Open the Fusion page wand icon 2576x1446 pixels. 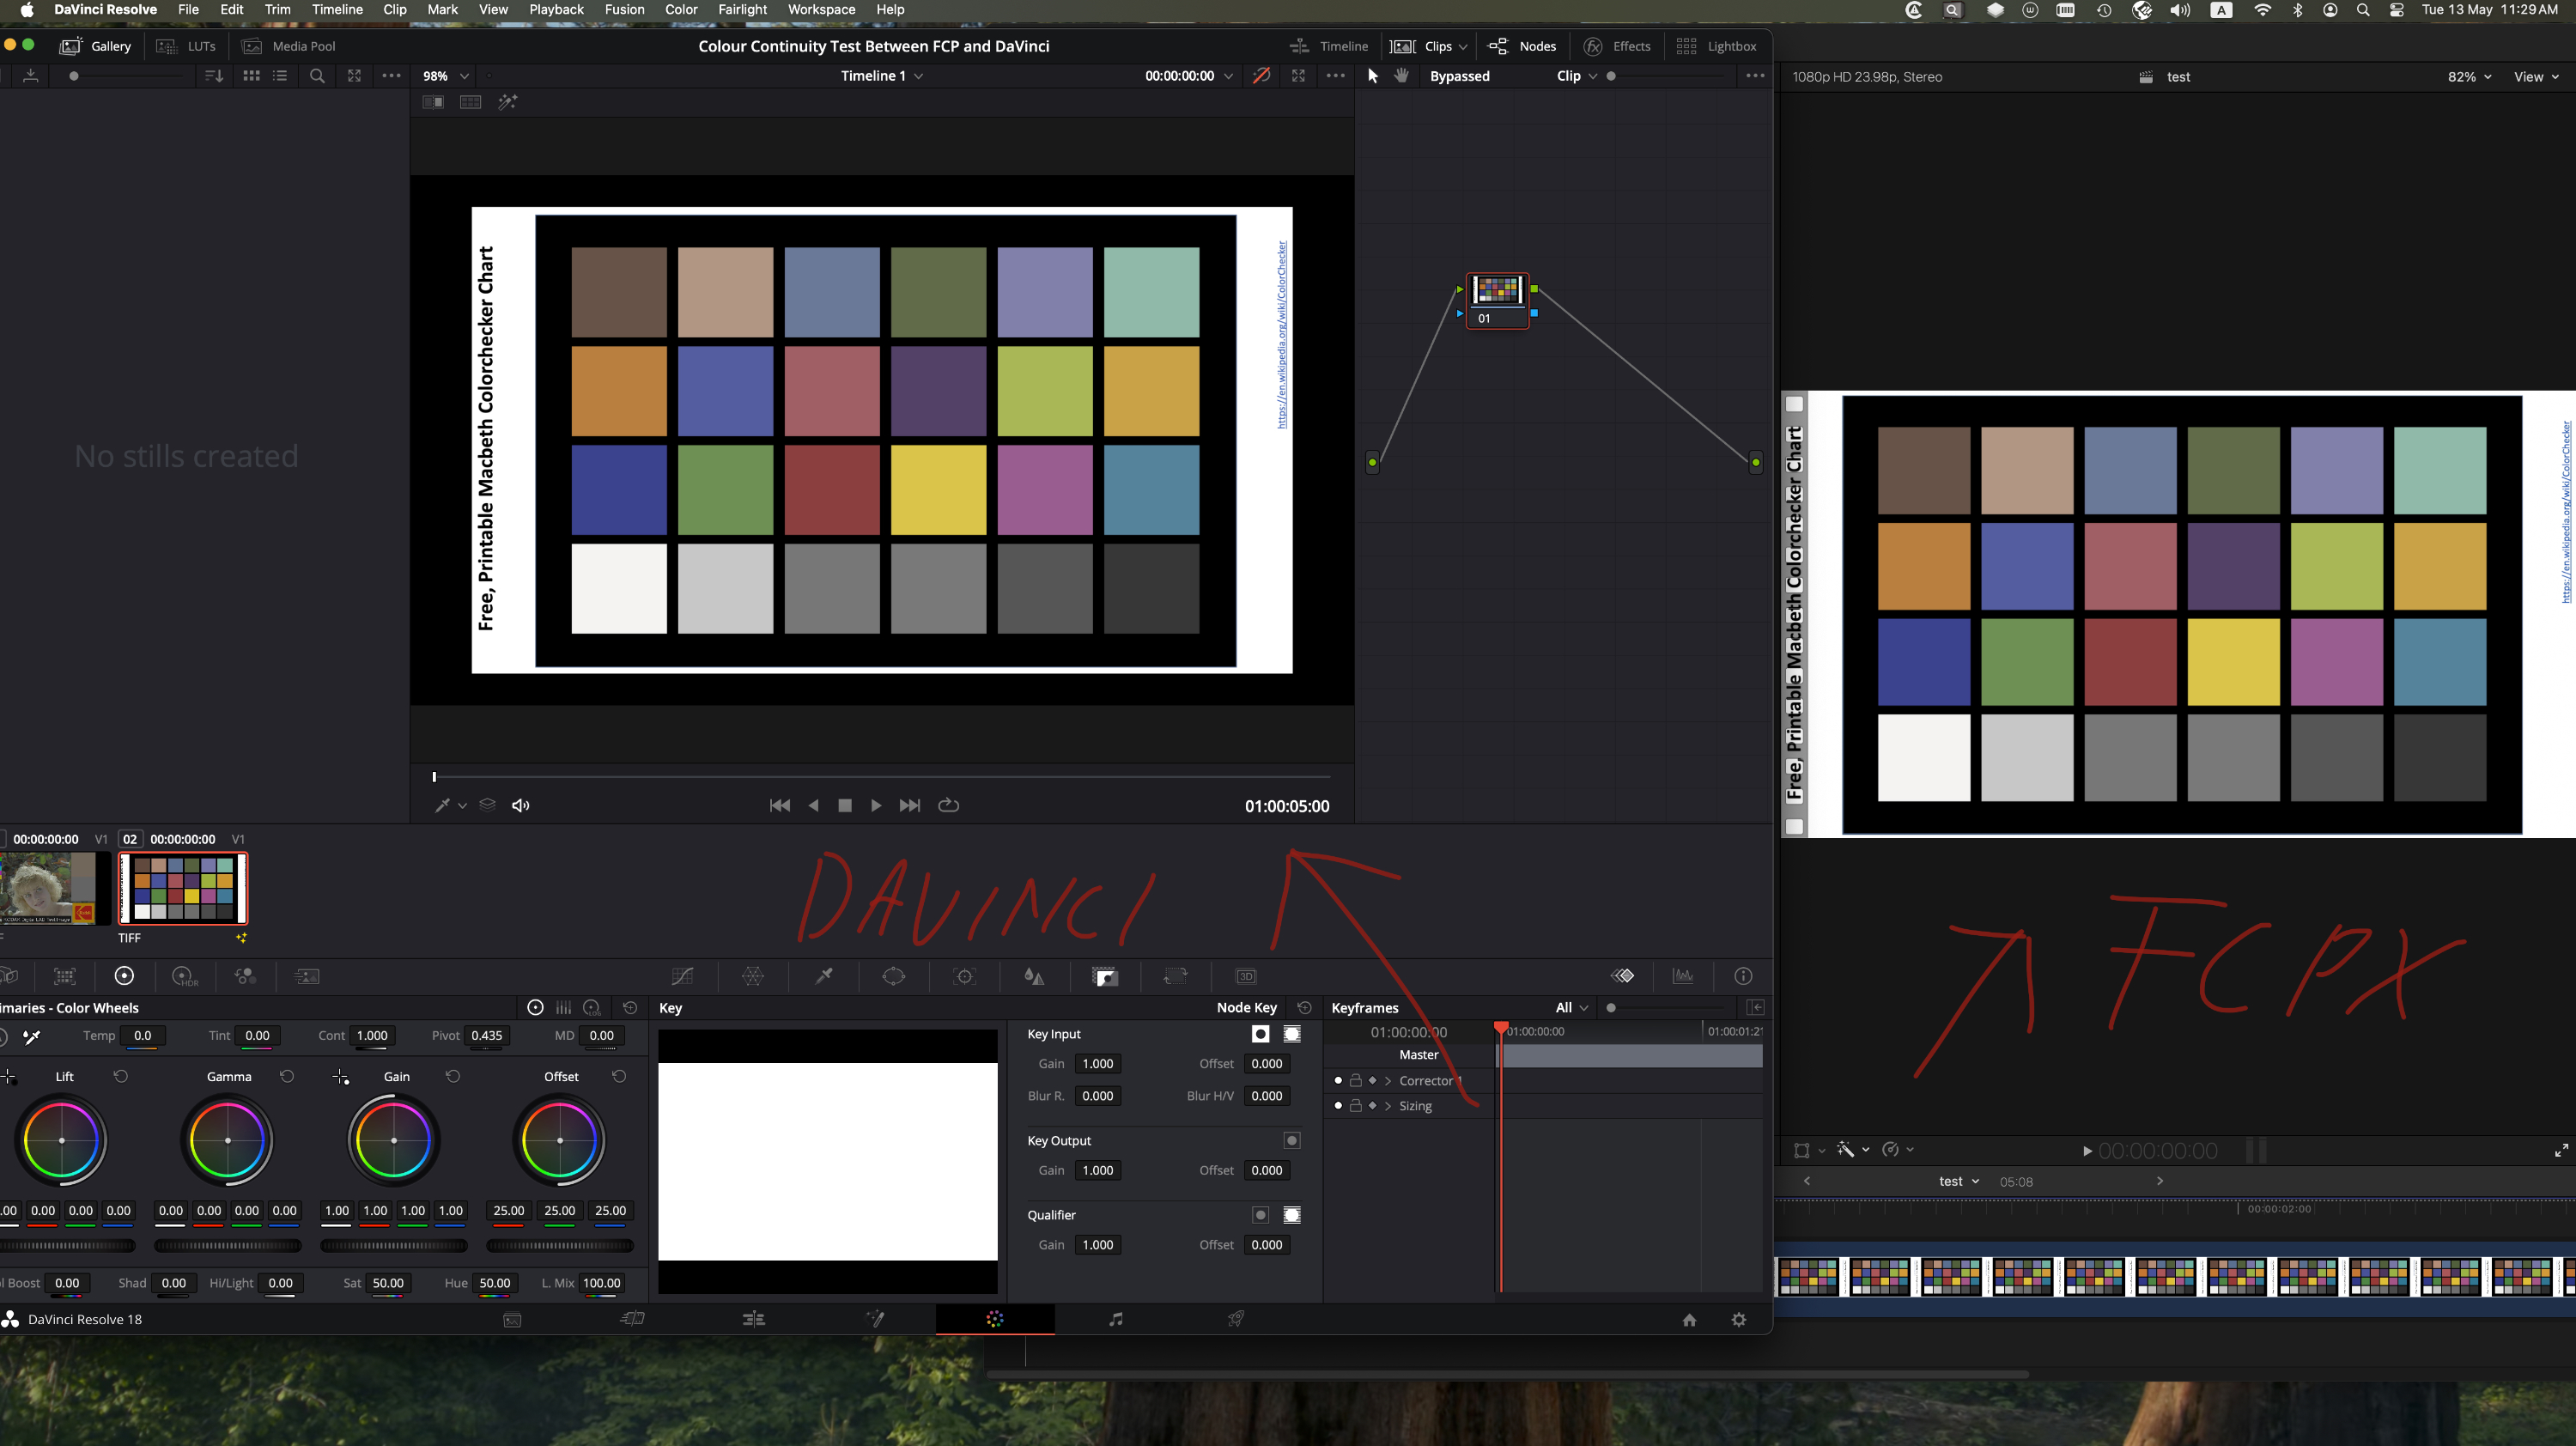875,1319
